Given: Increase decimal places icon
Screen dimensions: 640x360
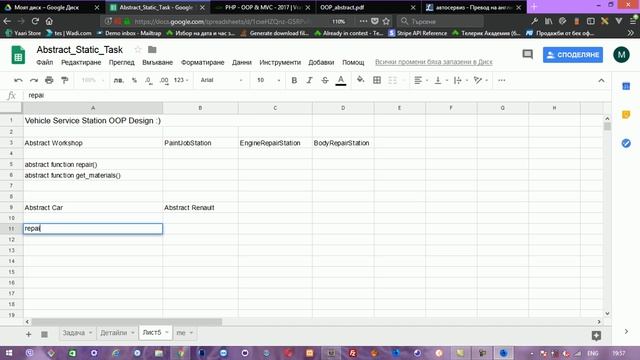Looking at the screenshot, I should pyautogui.click(x=164, y=80).
